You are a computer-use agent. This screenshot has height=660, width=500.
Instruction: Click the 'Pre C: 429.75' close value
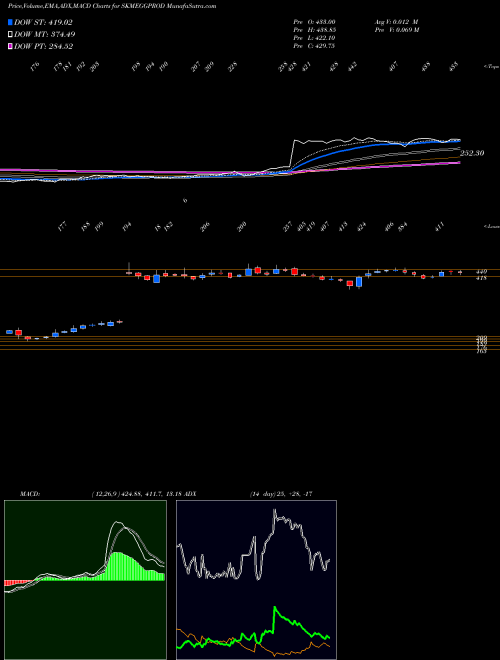point(314,46)
